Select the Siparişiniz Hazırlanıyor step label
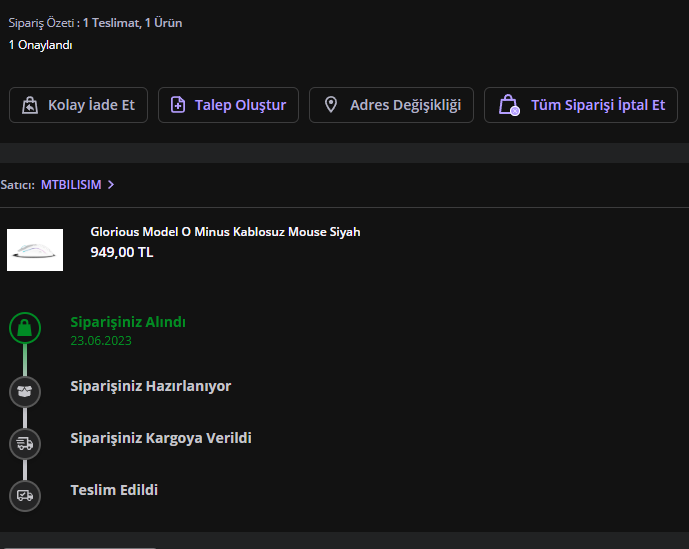The height and width of the screenshot is (549, 689). pos(151,386)
